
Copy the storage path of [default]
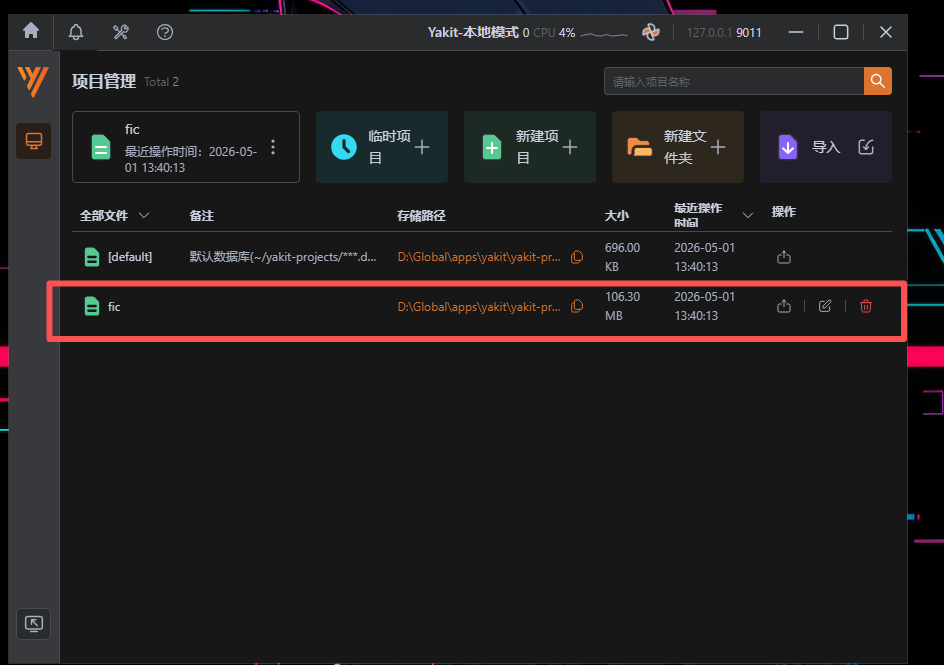577,257
